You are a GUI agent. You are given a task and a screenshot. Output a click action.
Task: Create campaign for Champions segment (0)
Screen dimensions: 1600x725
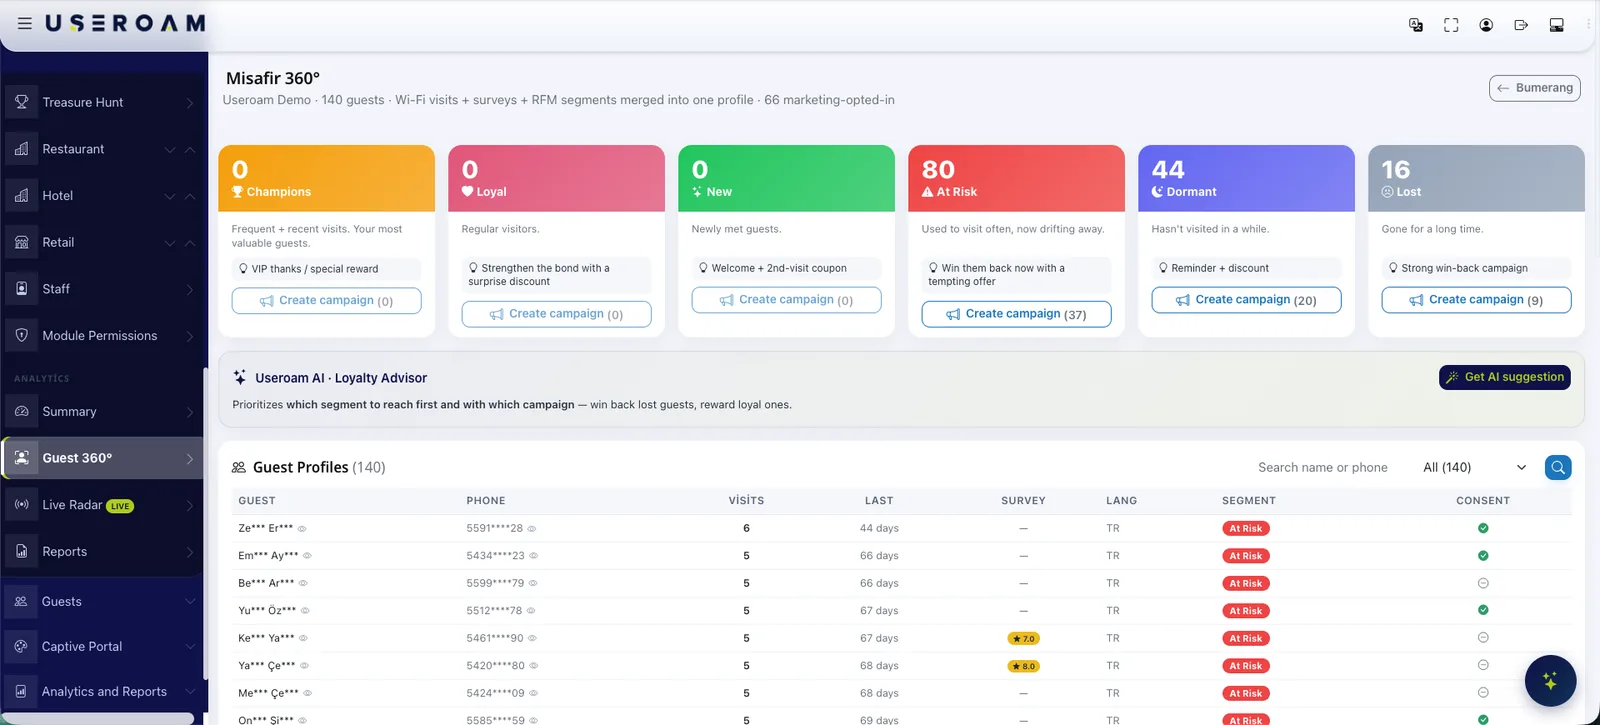[326, 301]
